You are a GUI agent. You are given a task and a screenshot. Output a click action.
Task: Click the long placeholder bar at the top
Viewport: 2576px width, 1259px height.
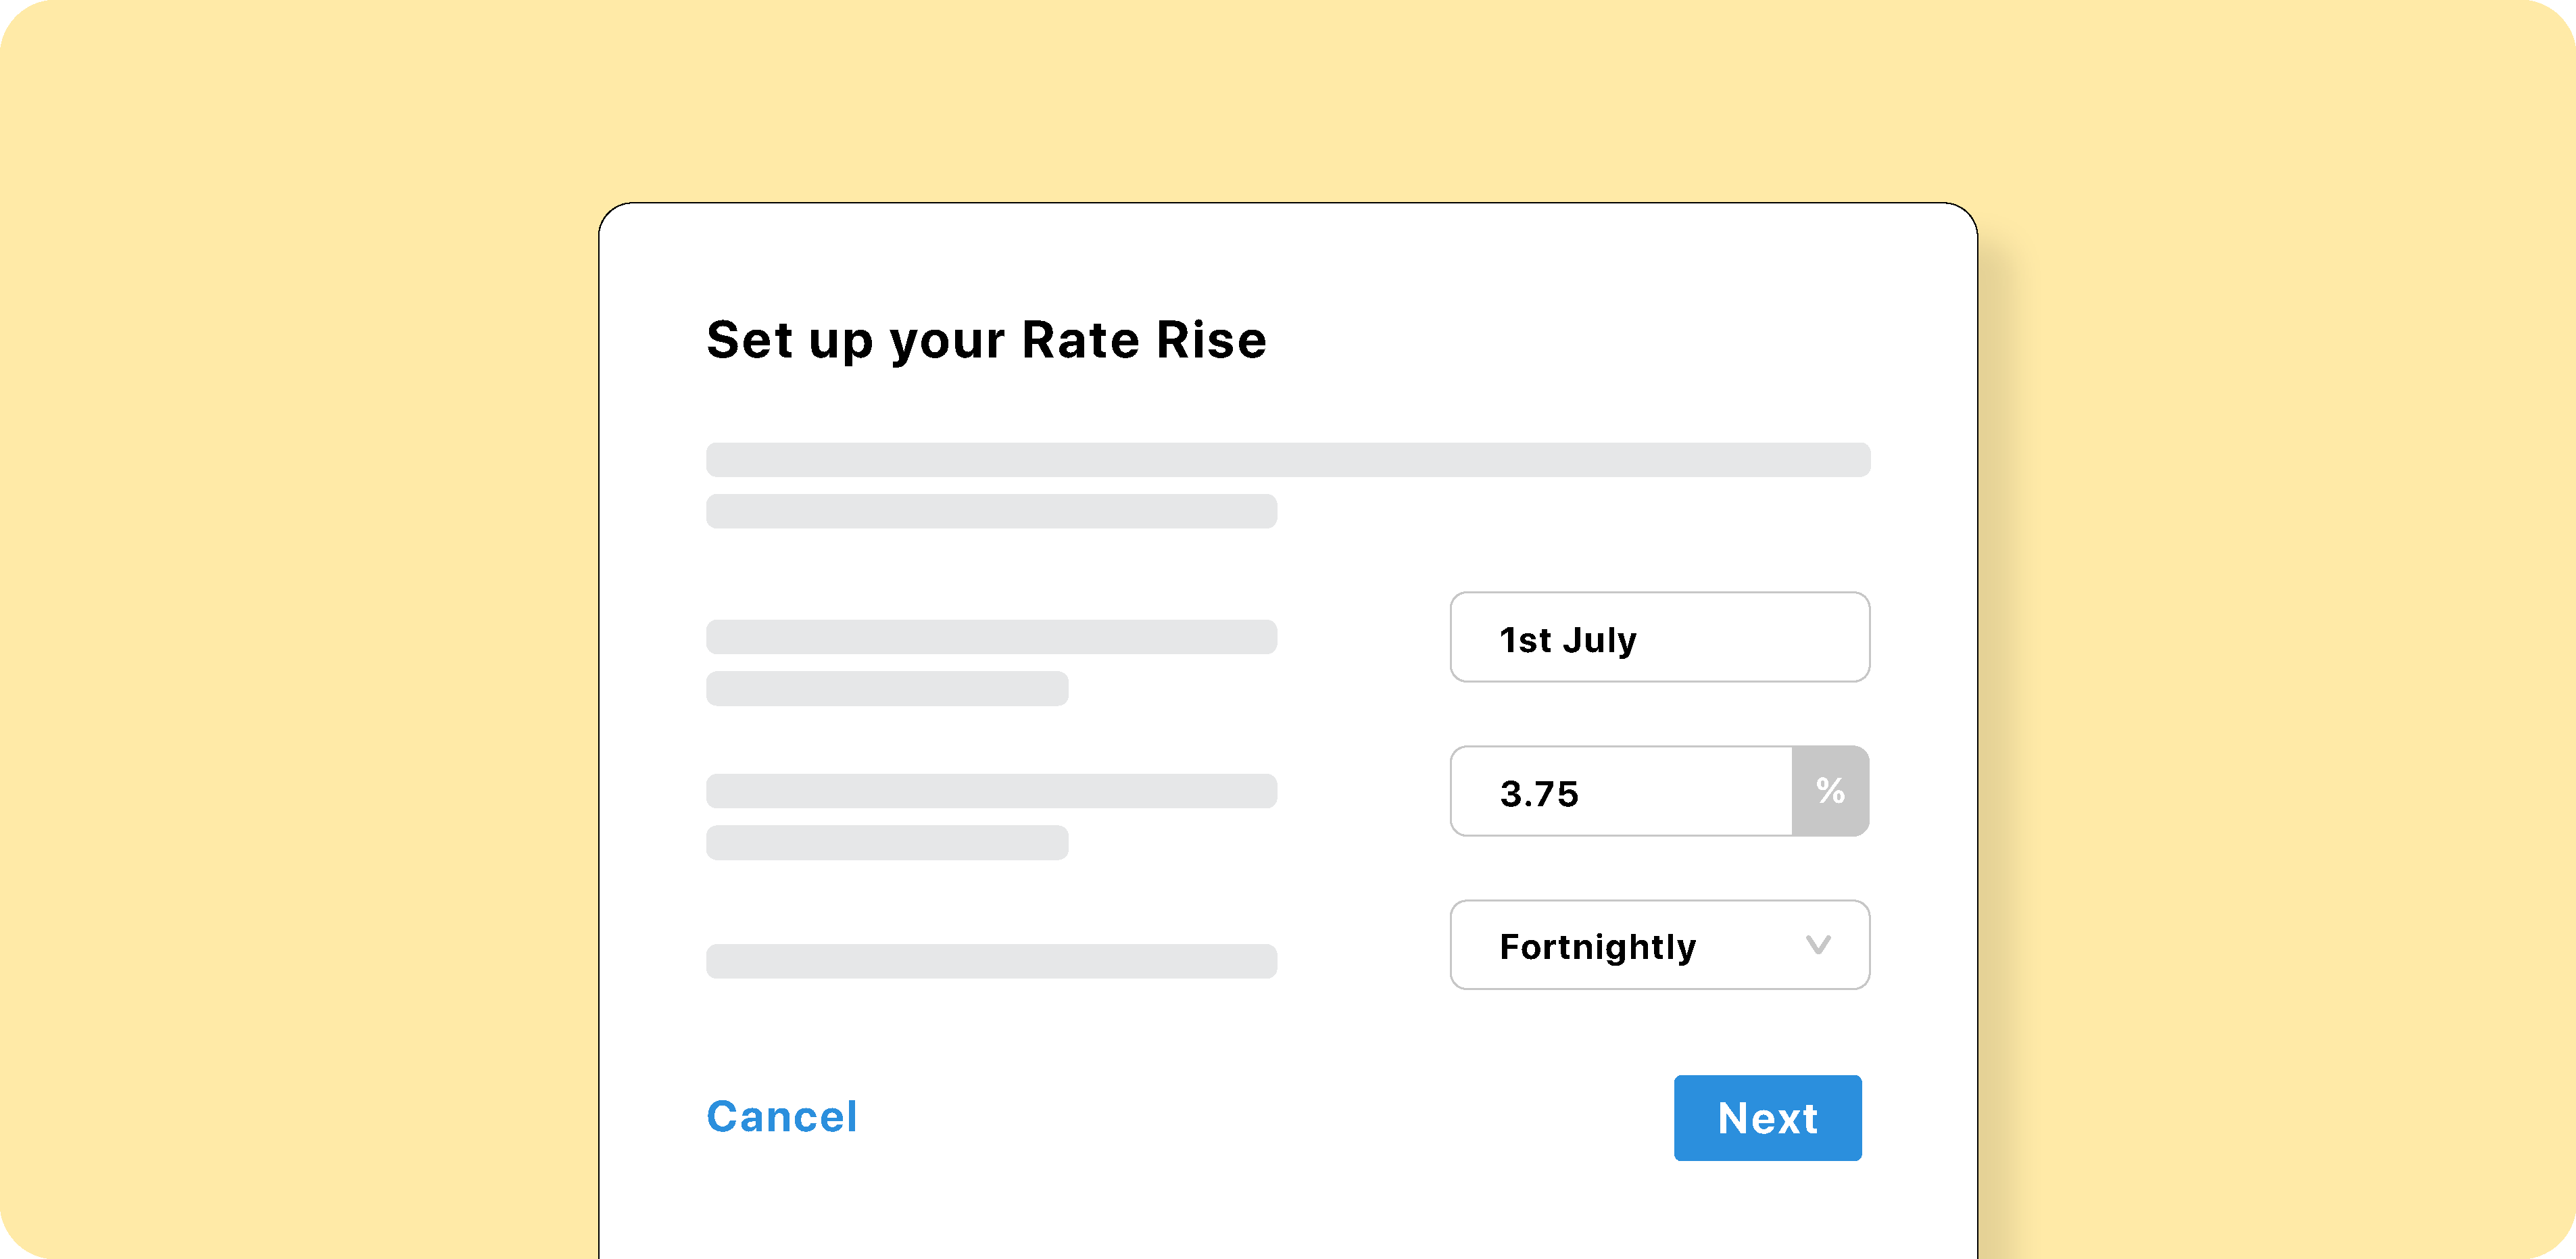pyautogui.click(x=1287, y=460)
